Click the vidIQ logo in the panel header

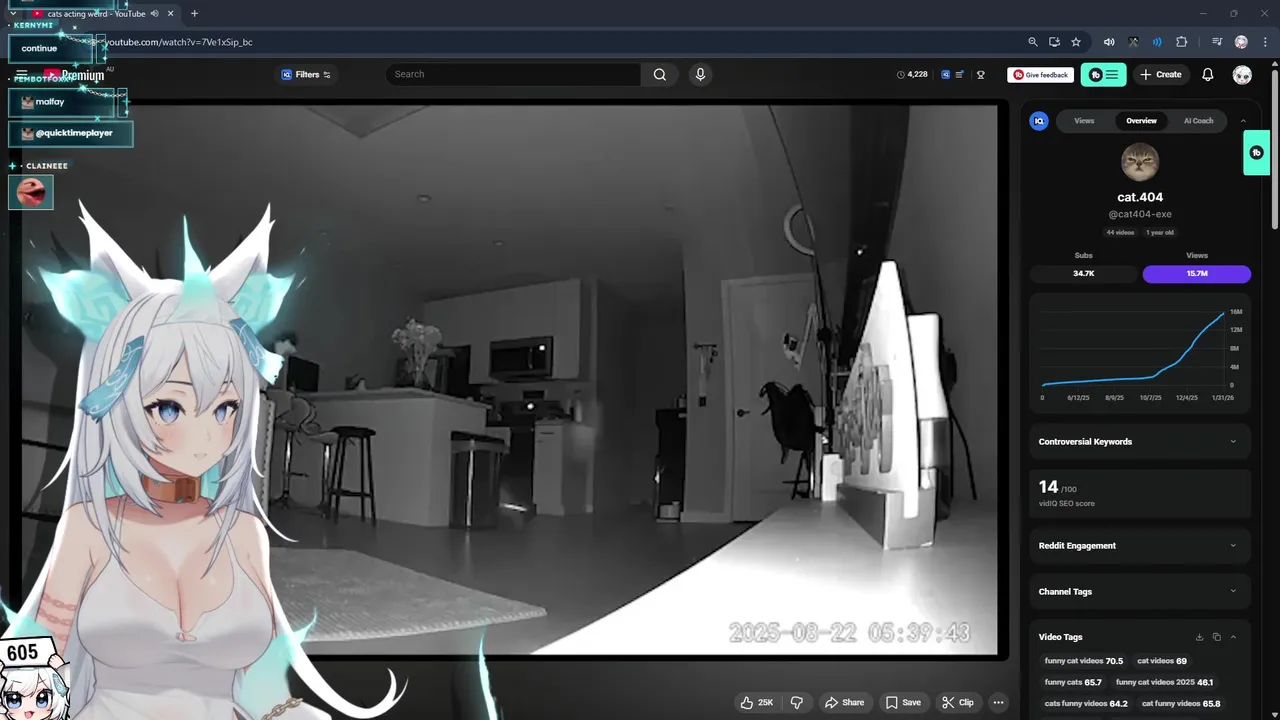pos(1039,121)
